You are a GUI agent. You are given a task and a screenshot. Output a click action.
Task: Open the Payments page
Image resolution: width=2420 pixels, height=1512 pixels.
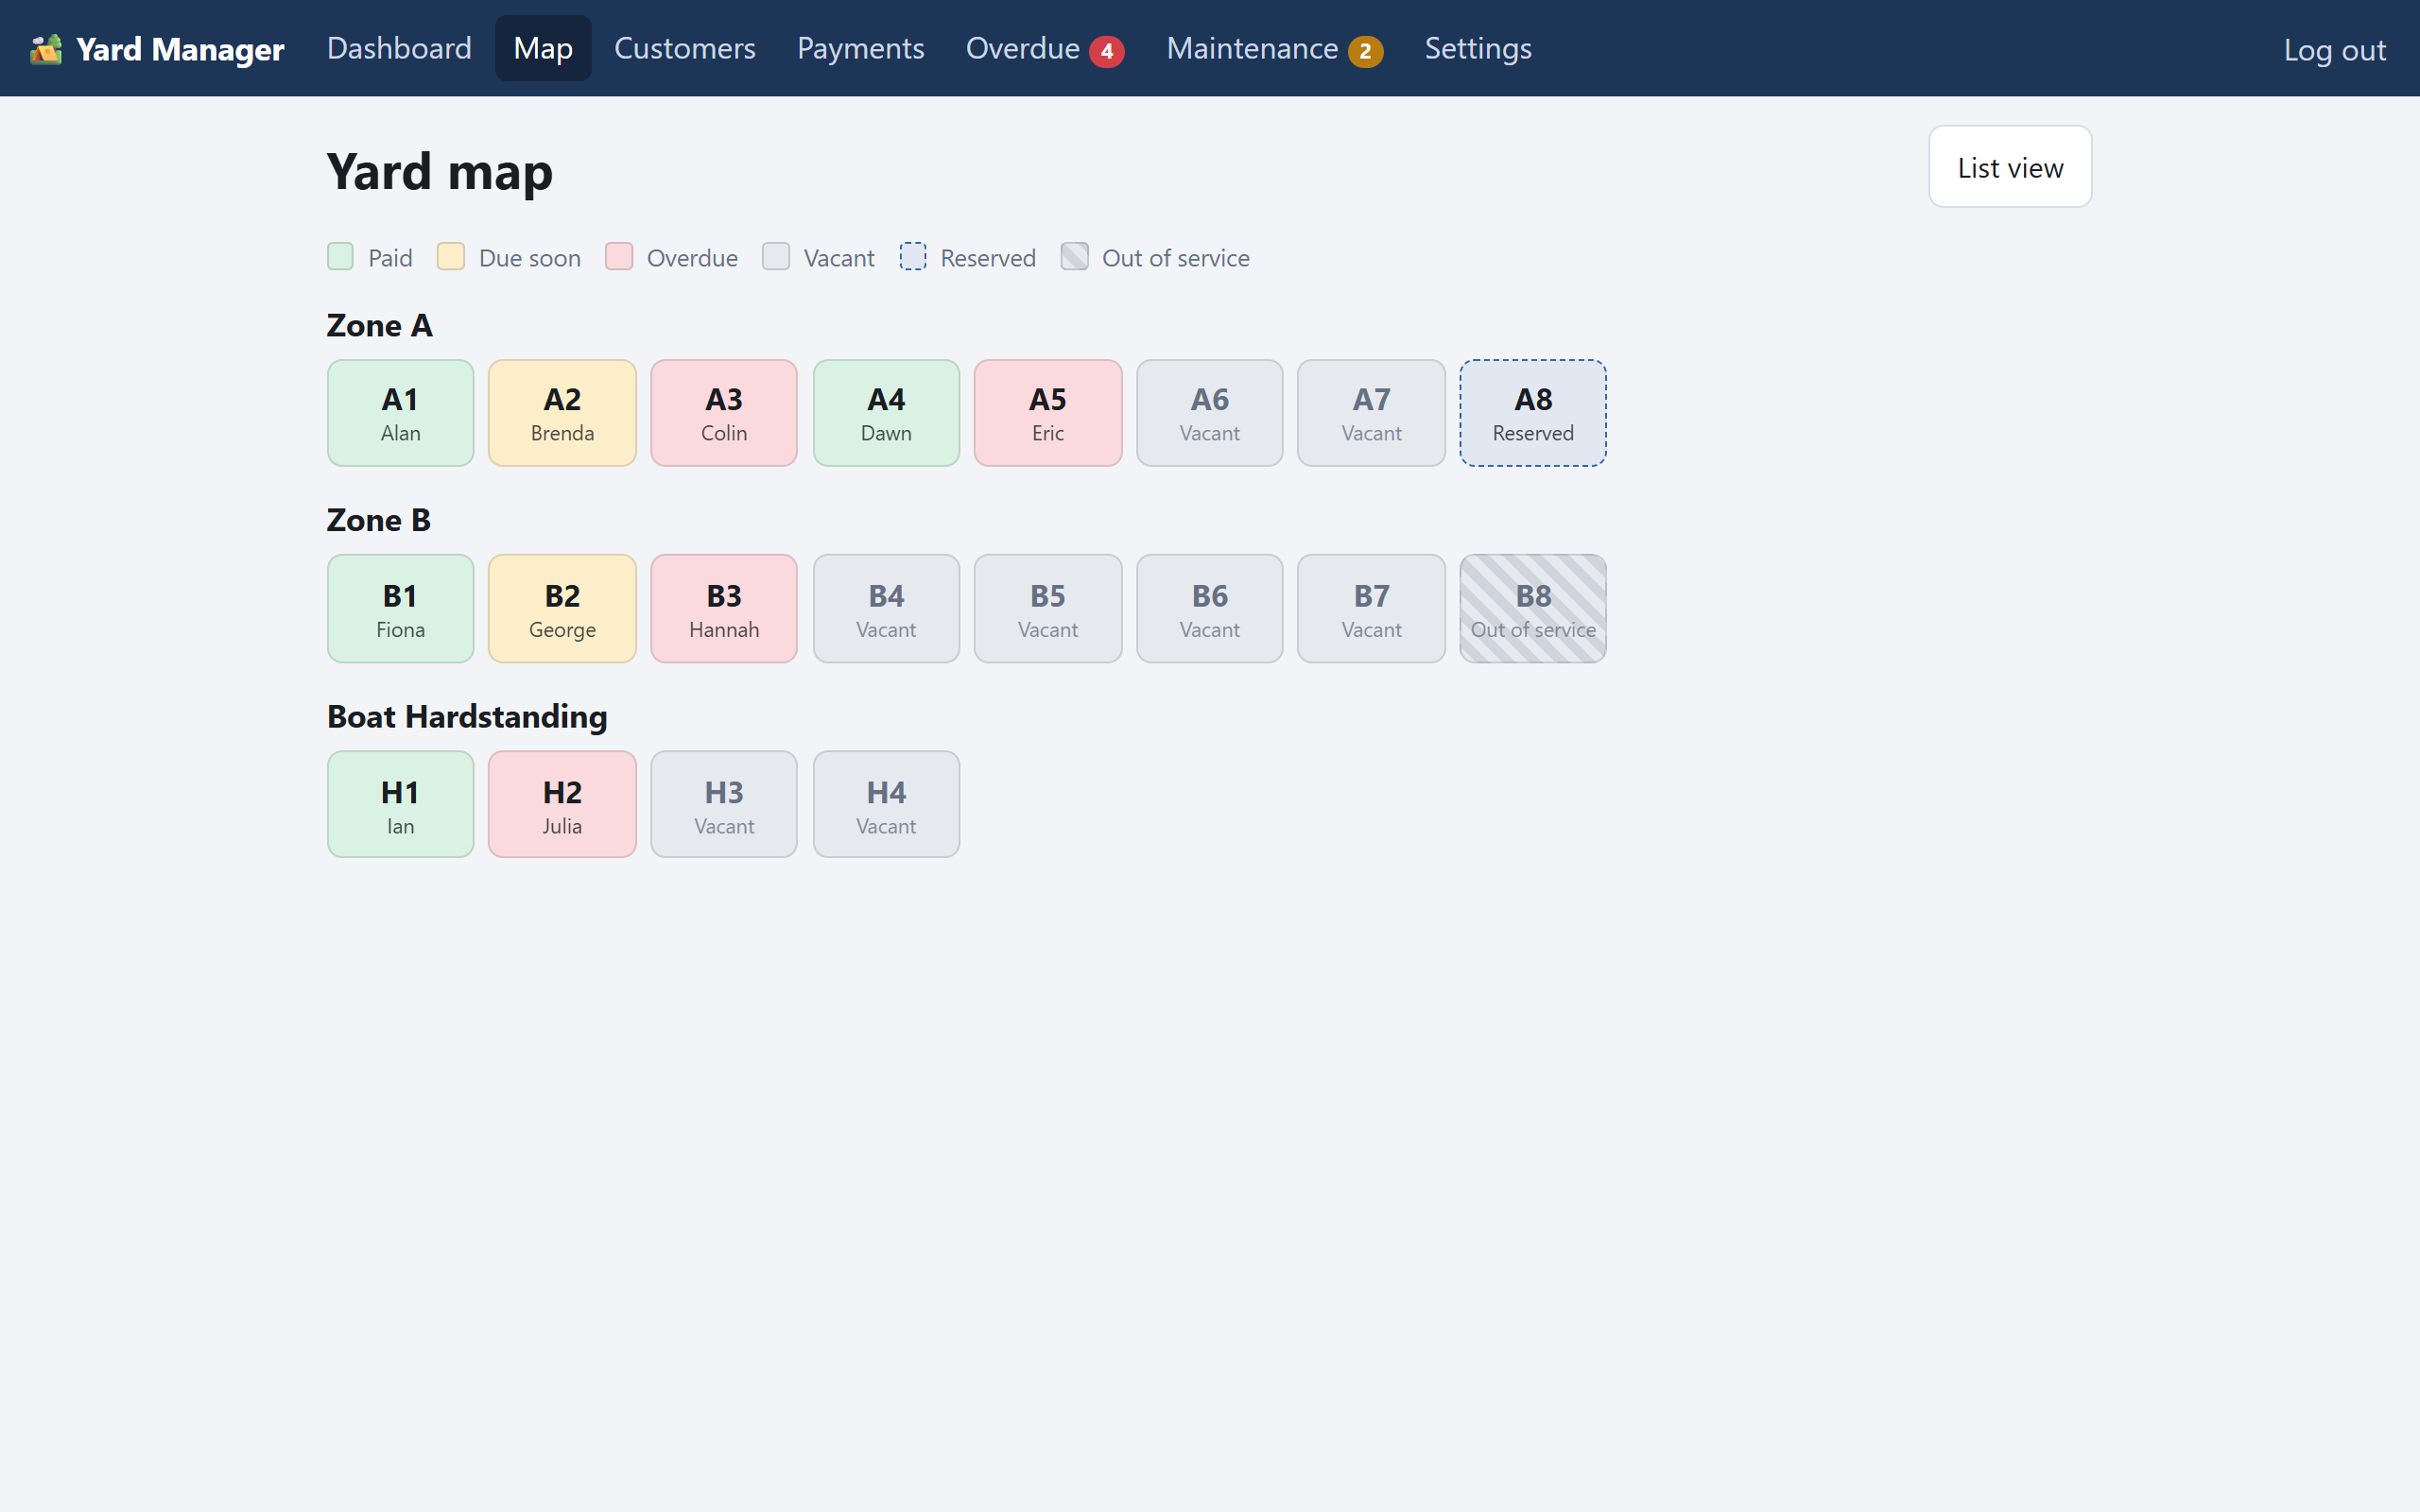click(860, 48)
